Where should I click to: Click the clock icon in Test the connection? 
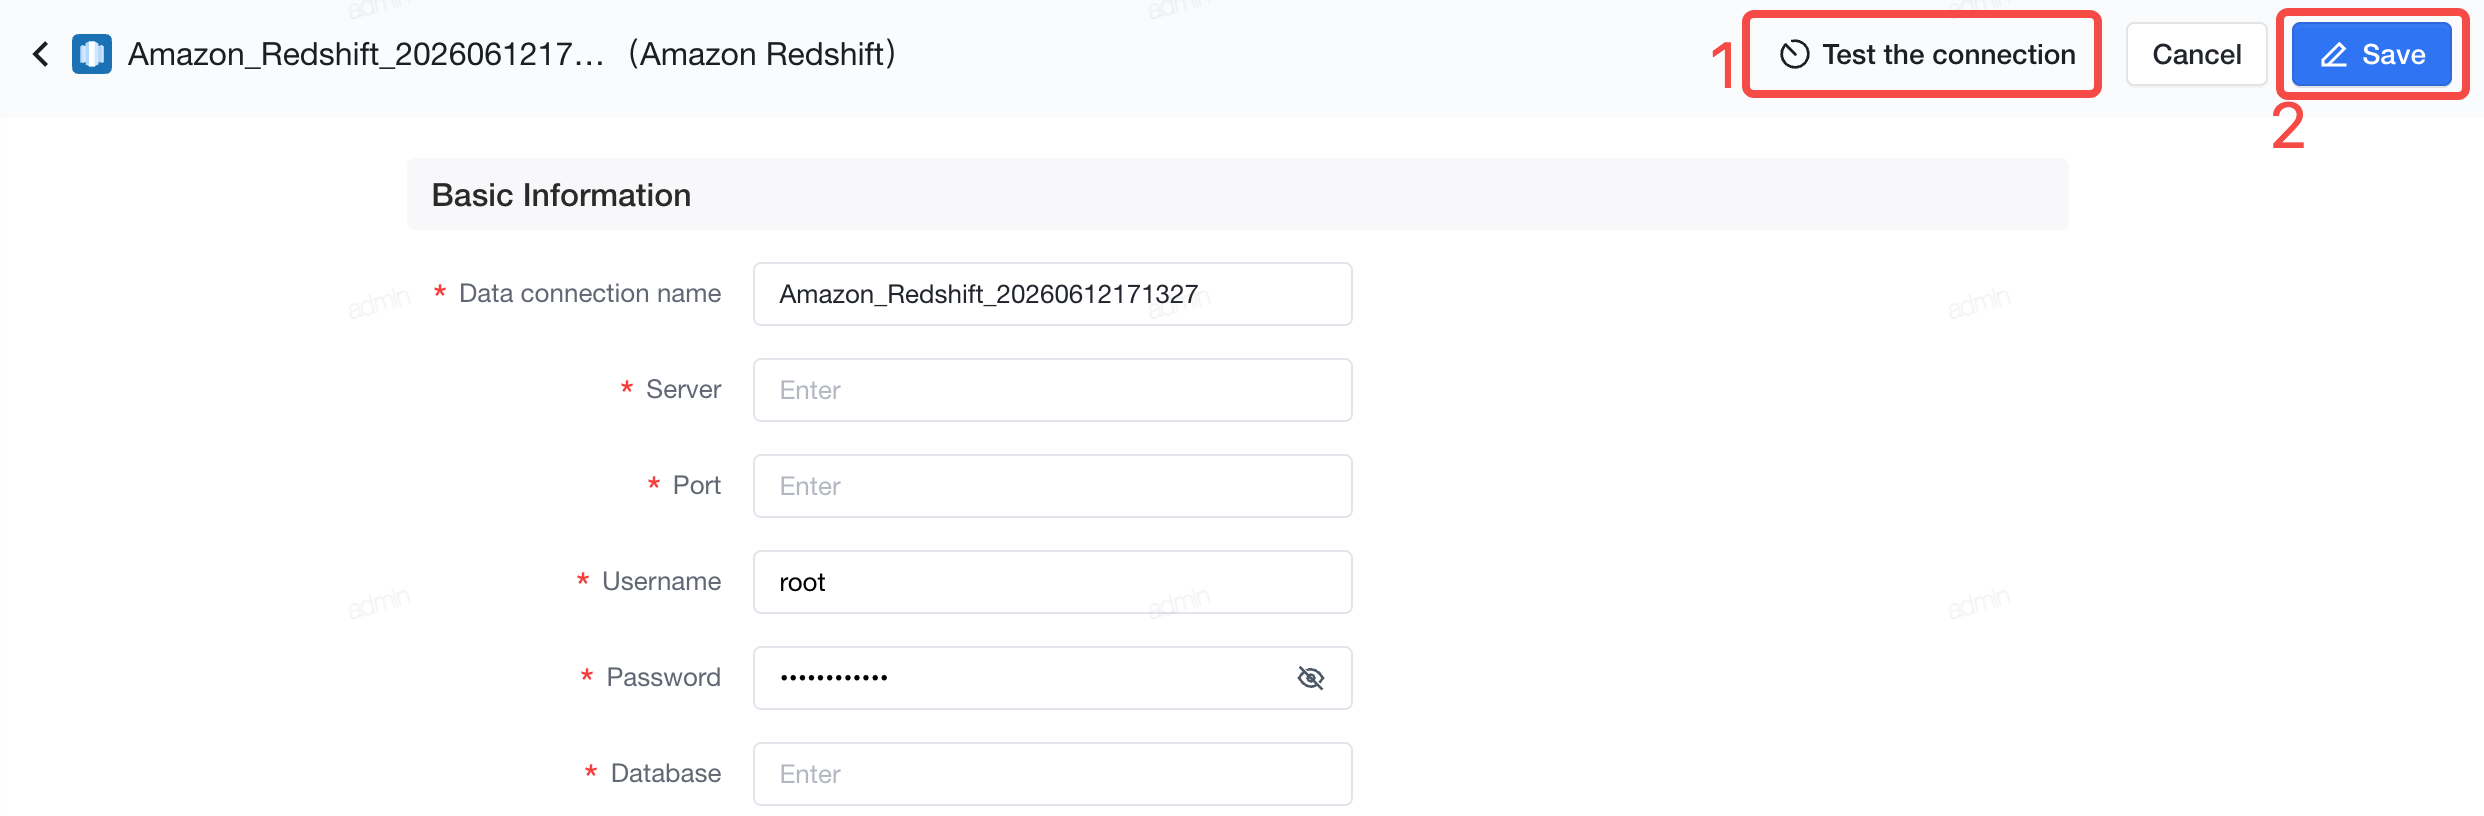pyautogui.click(x=1794, y=54)
